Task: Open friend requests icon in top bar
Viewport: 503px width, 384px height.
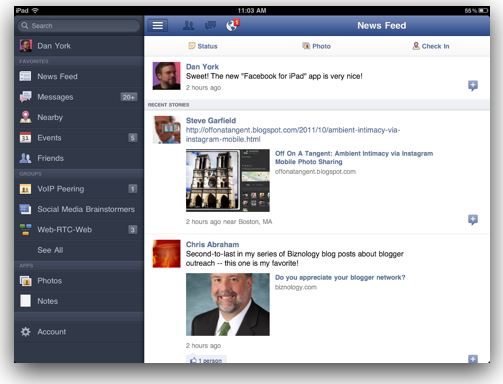Action: 189,25
